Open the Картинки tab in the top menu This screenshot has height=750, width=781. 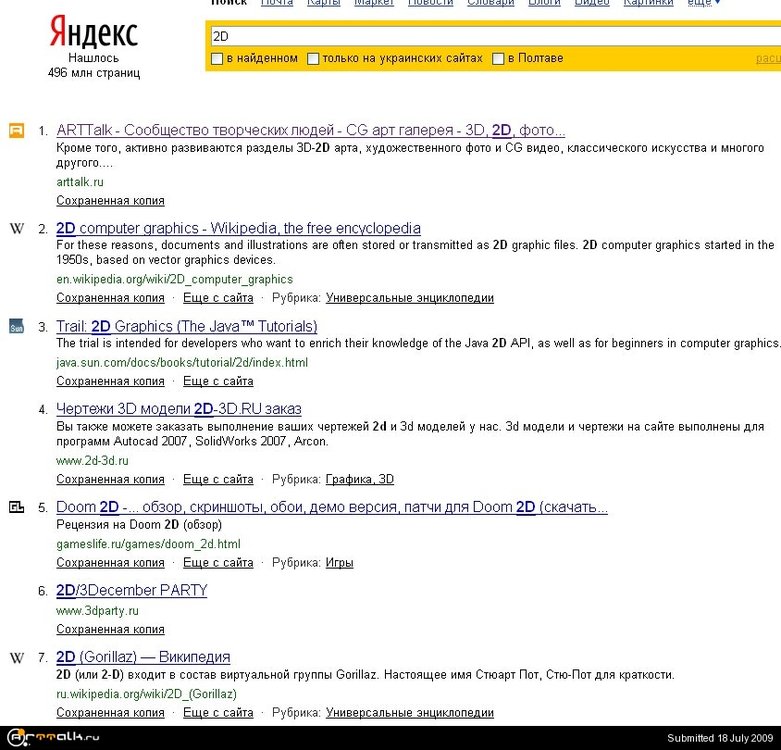(648, 3)
